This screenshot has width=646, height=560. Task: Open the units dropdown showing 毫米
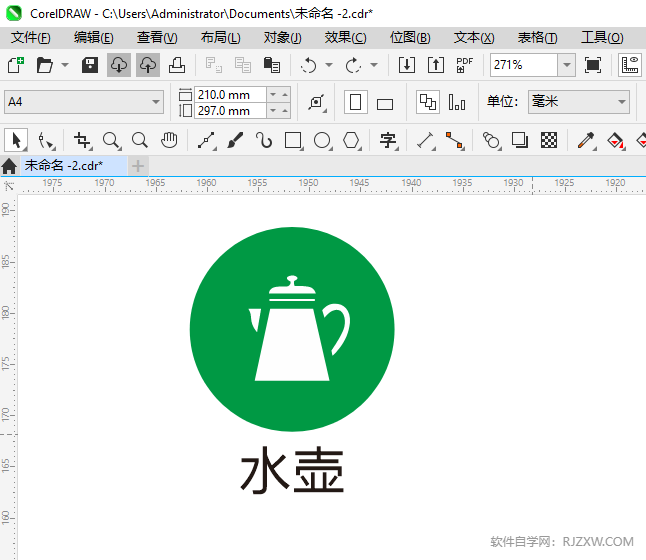click(x=579, y=102)
